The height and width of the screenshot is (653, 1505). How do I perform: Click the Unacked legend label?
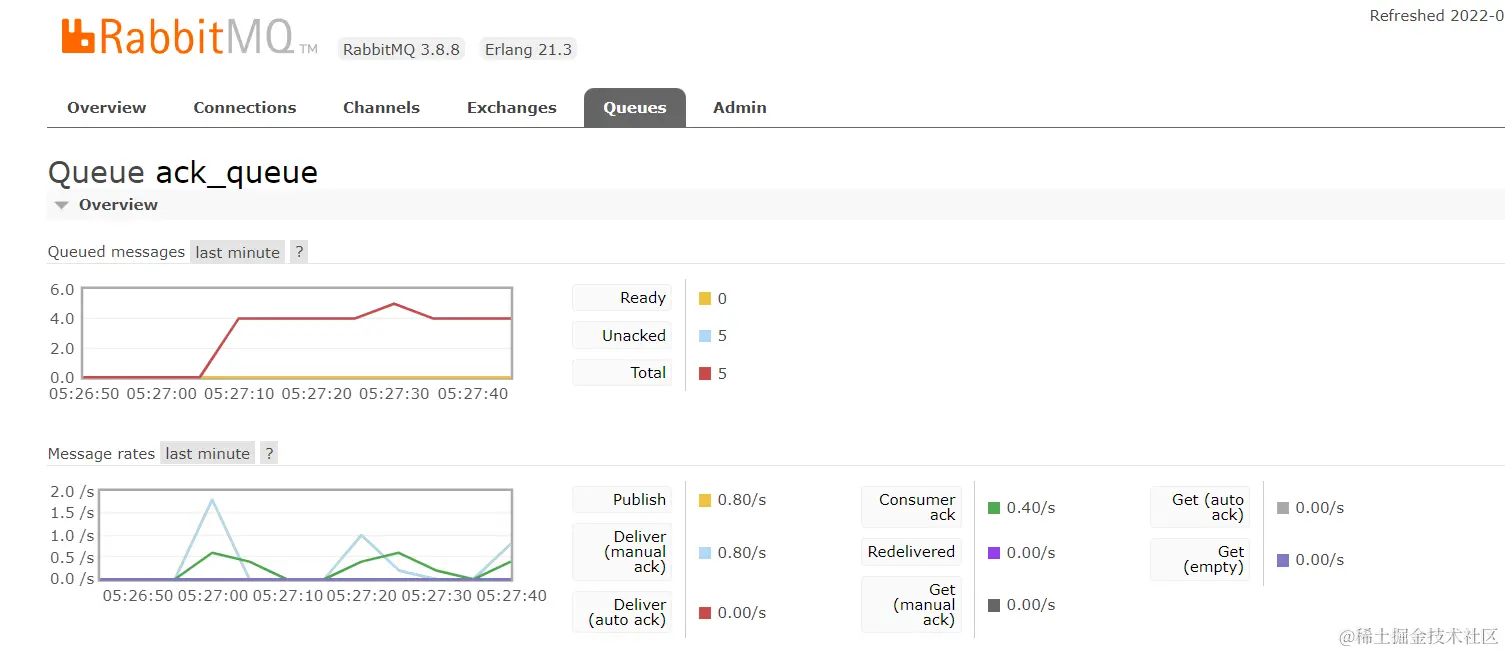[x=622, y=336]
